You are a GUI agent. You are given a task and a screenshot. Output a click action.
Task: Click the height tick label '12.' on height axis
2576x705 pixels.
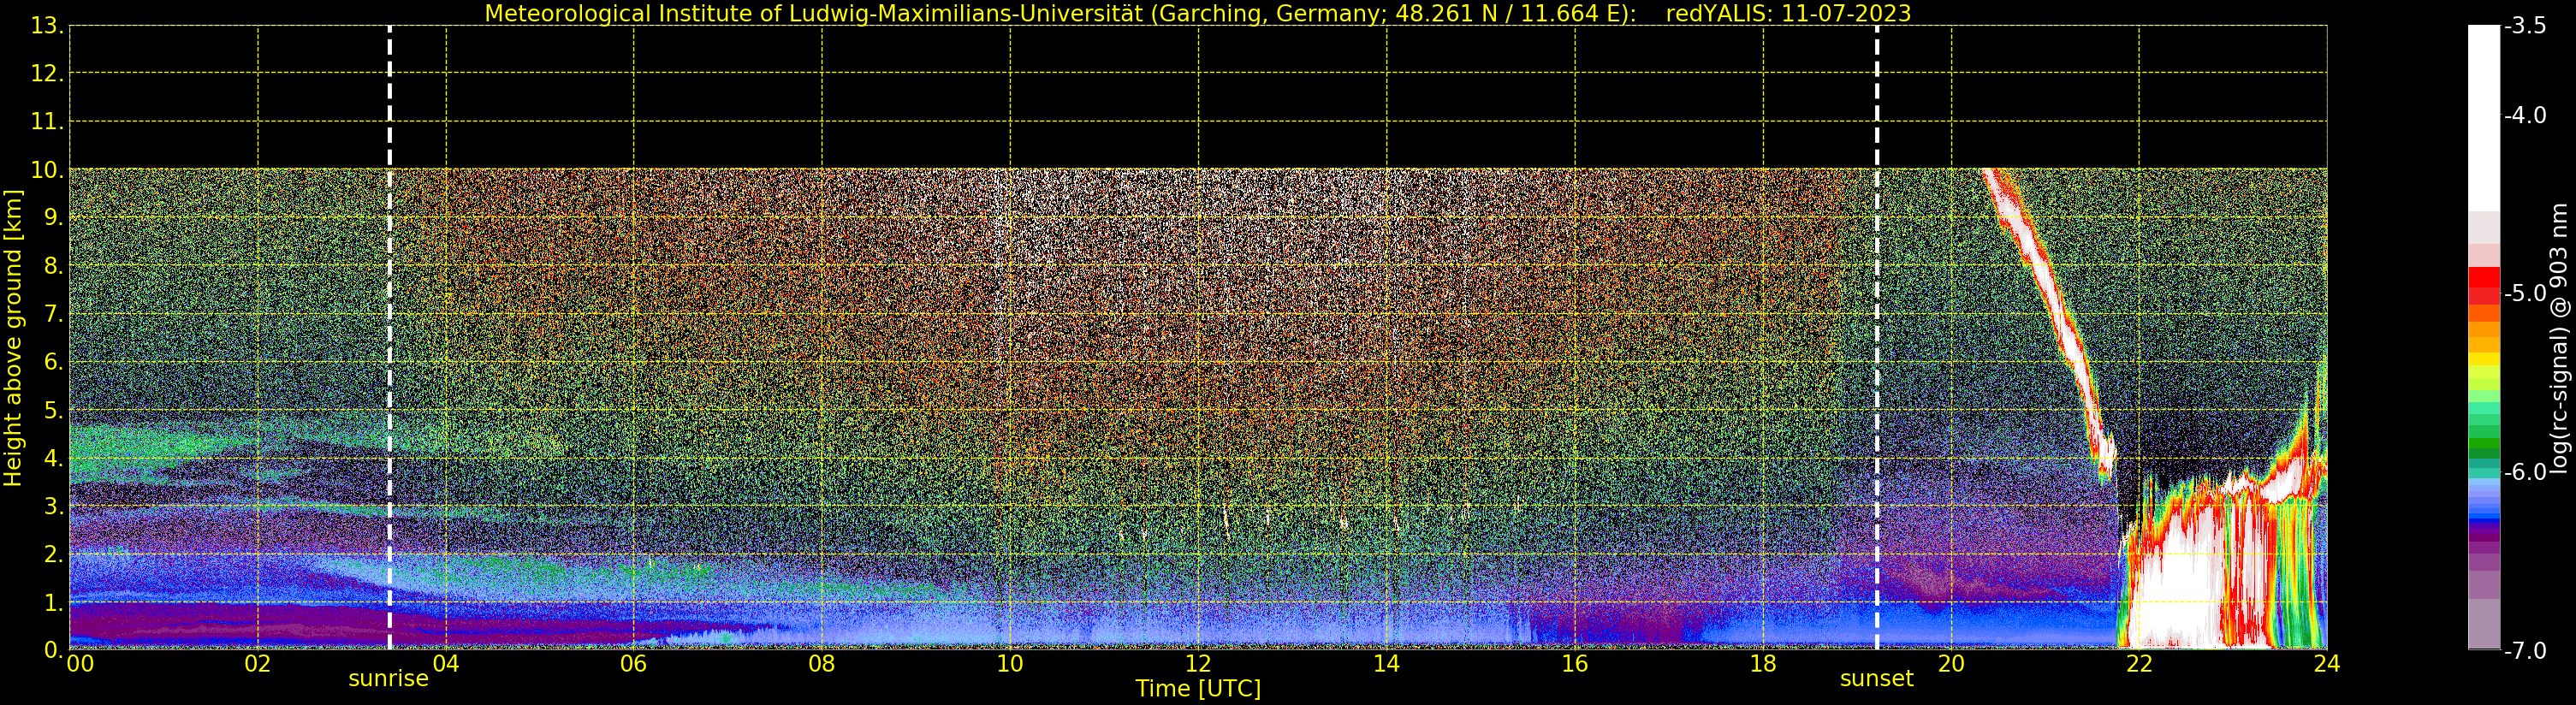tap(47, 74)
